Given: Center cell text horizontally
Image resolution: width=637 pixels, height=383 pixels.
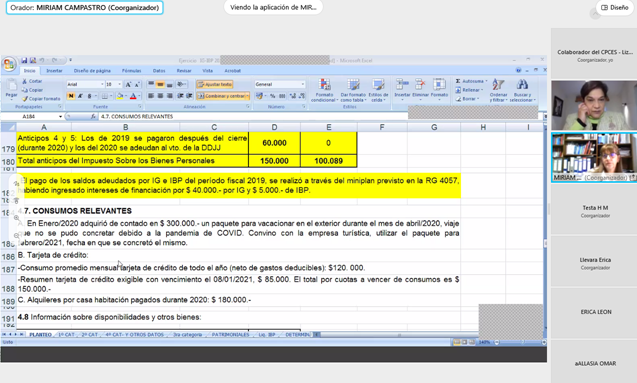Looking at the screenshot, I should click(160, 96).
